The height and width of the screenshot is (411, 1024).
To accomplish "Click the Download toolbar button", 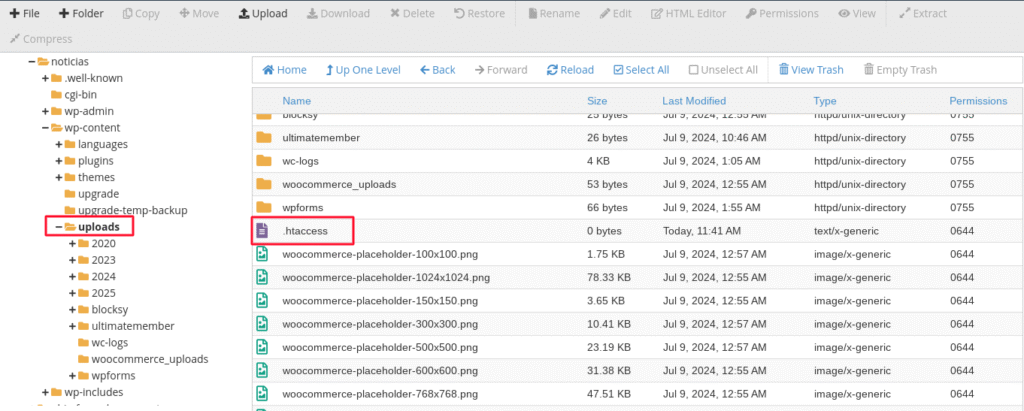I will (338, 13).
